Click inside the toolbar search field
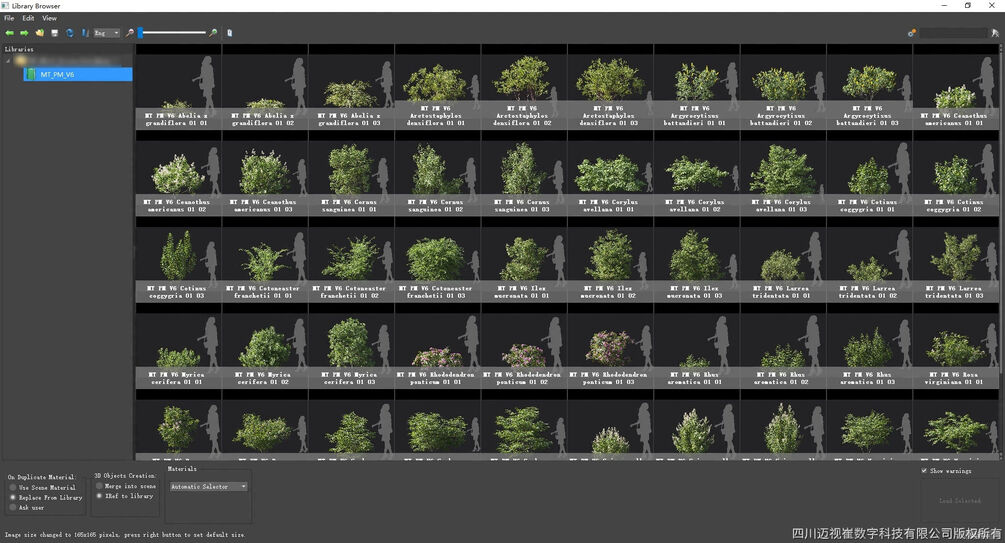The height and width of the screenshot is (543, 1005). [x=954, y=33]
